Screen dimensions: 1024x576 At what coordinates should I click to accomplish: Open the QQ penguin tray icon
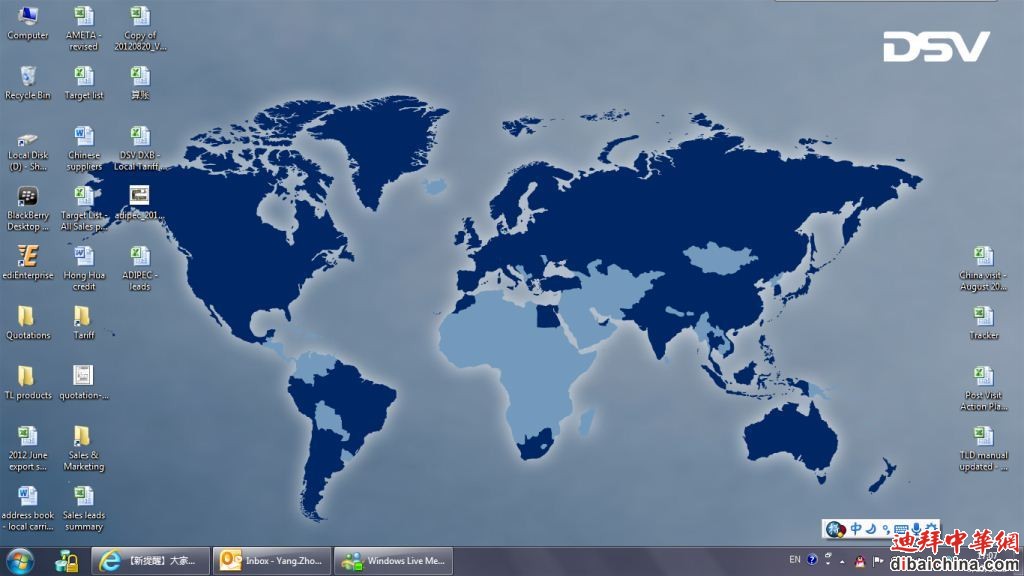[x=859, y=561]
